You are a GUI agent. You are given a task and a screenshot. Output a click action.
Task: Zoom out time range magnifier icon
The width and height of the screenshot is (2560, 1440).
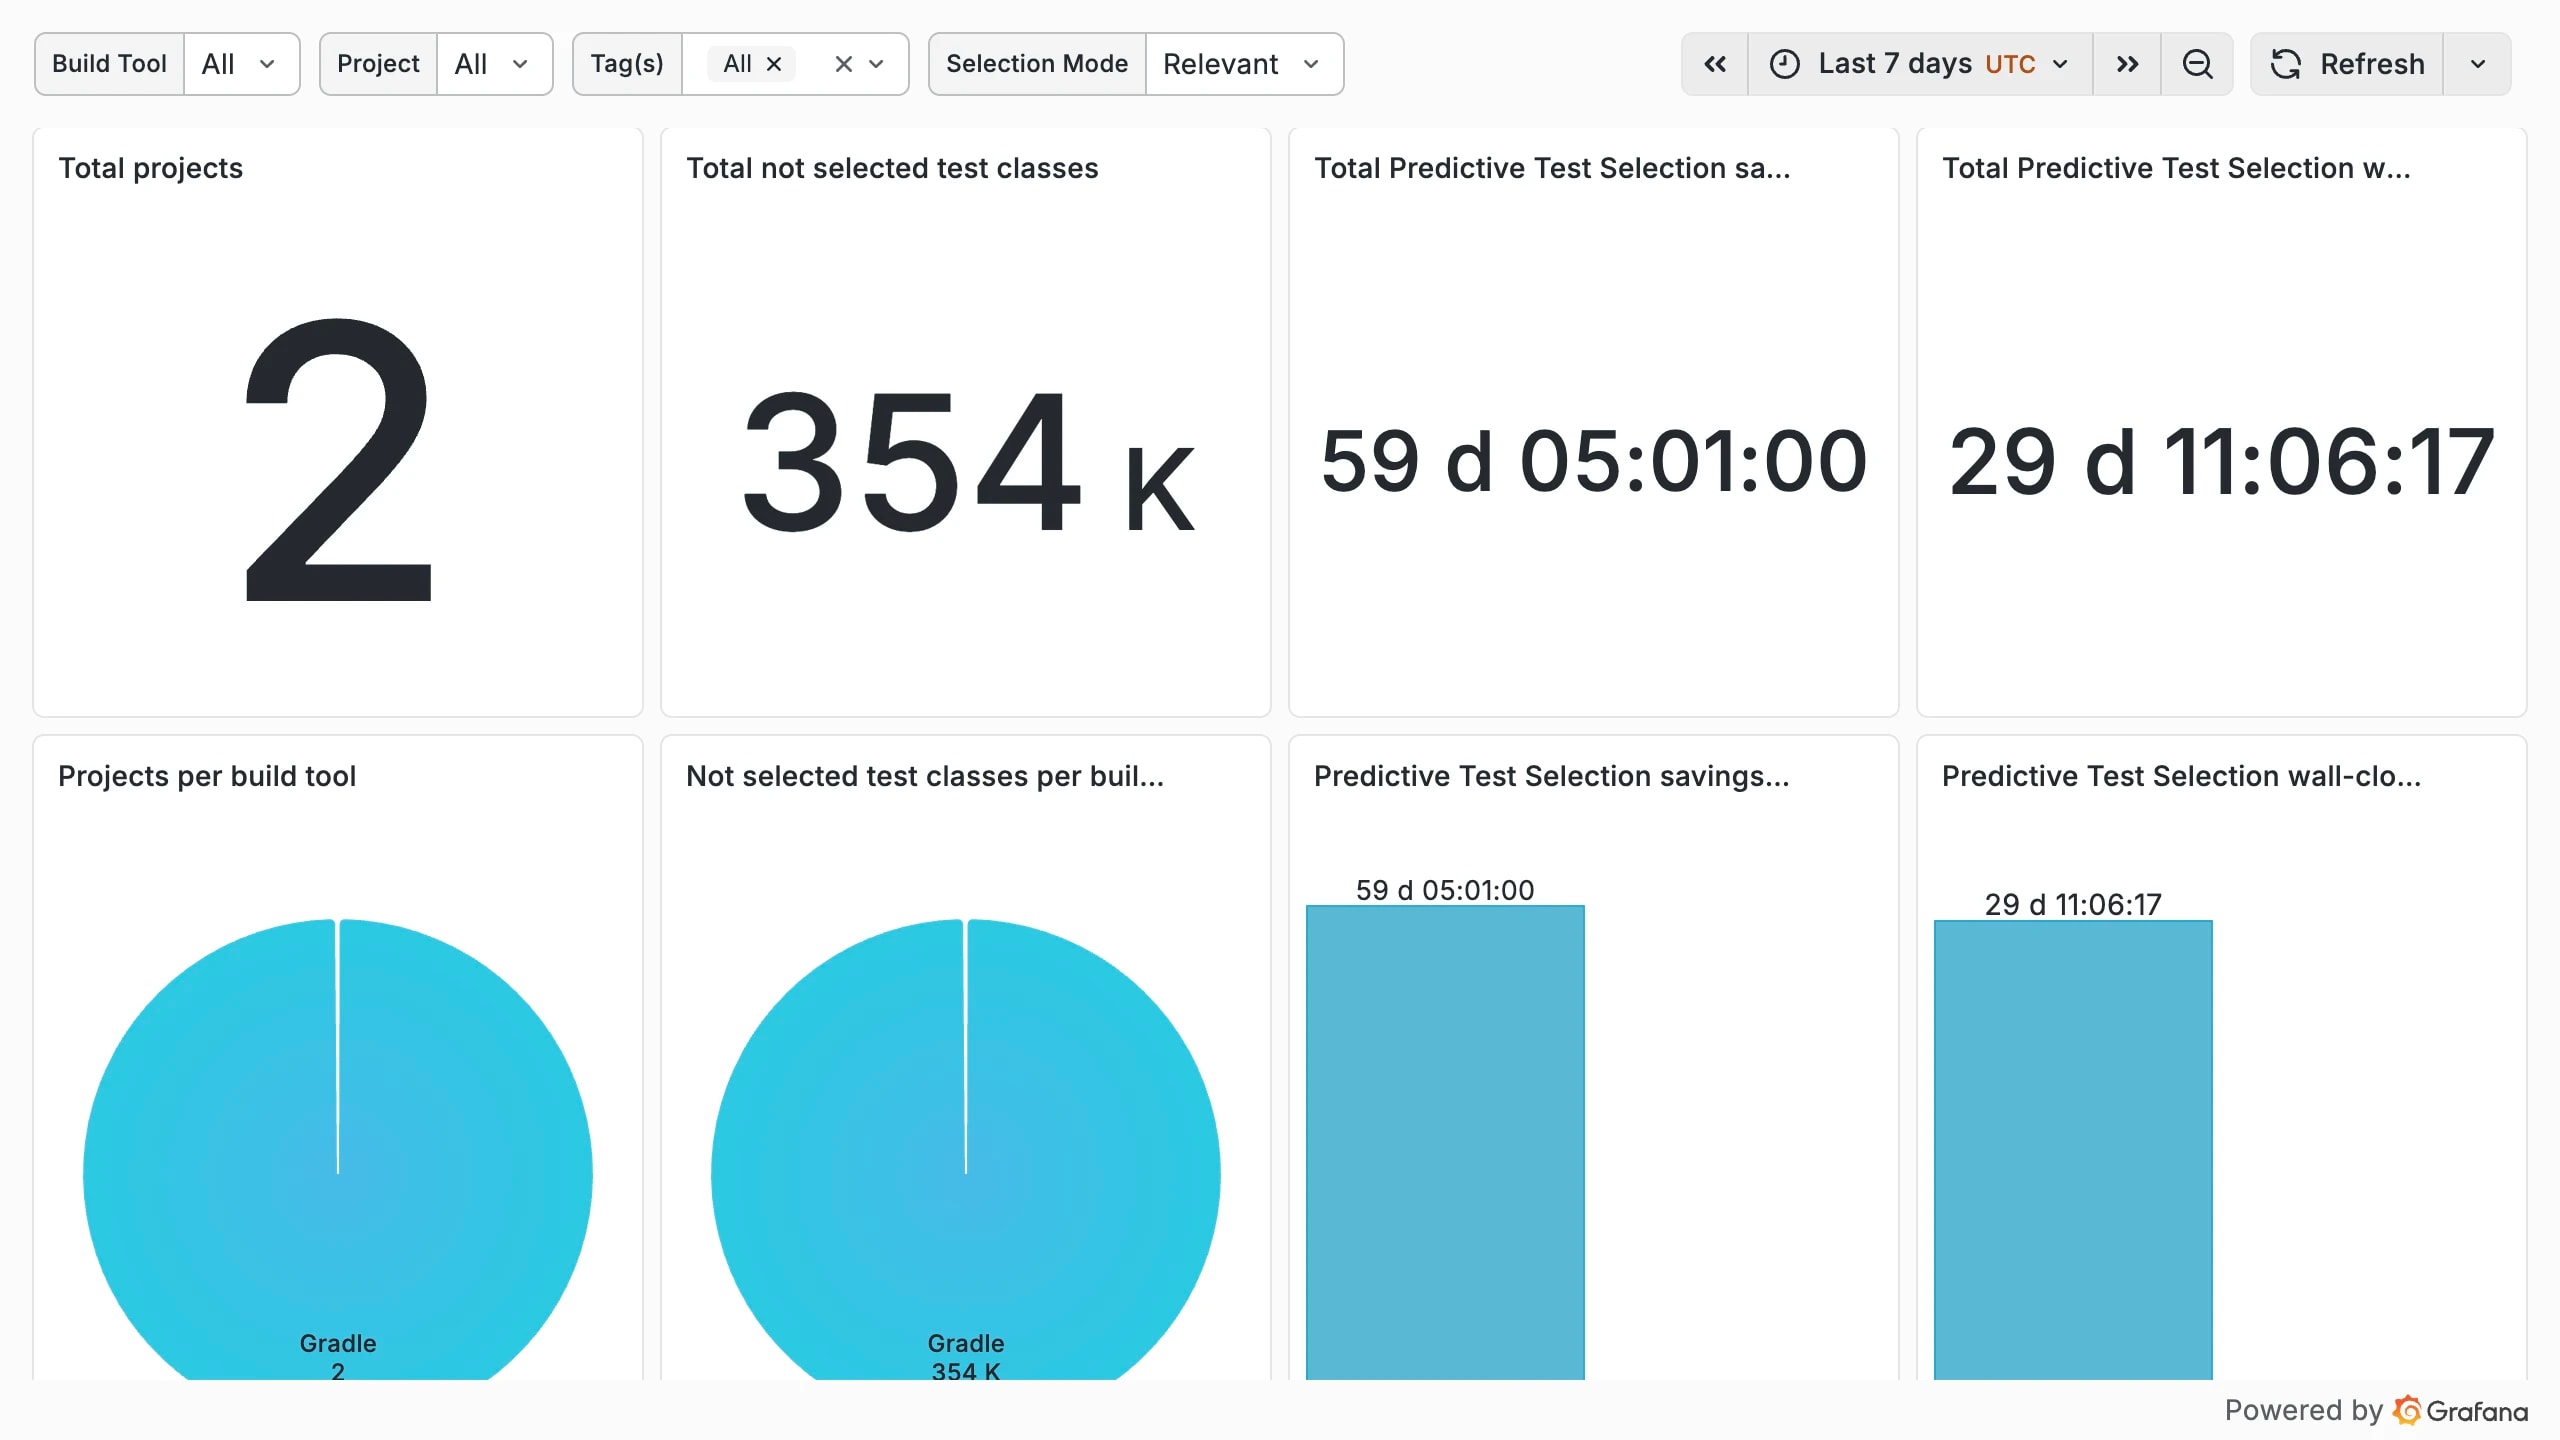pyautogui.click(x=2197, y=64)
